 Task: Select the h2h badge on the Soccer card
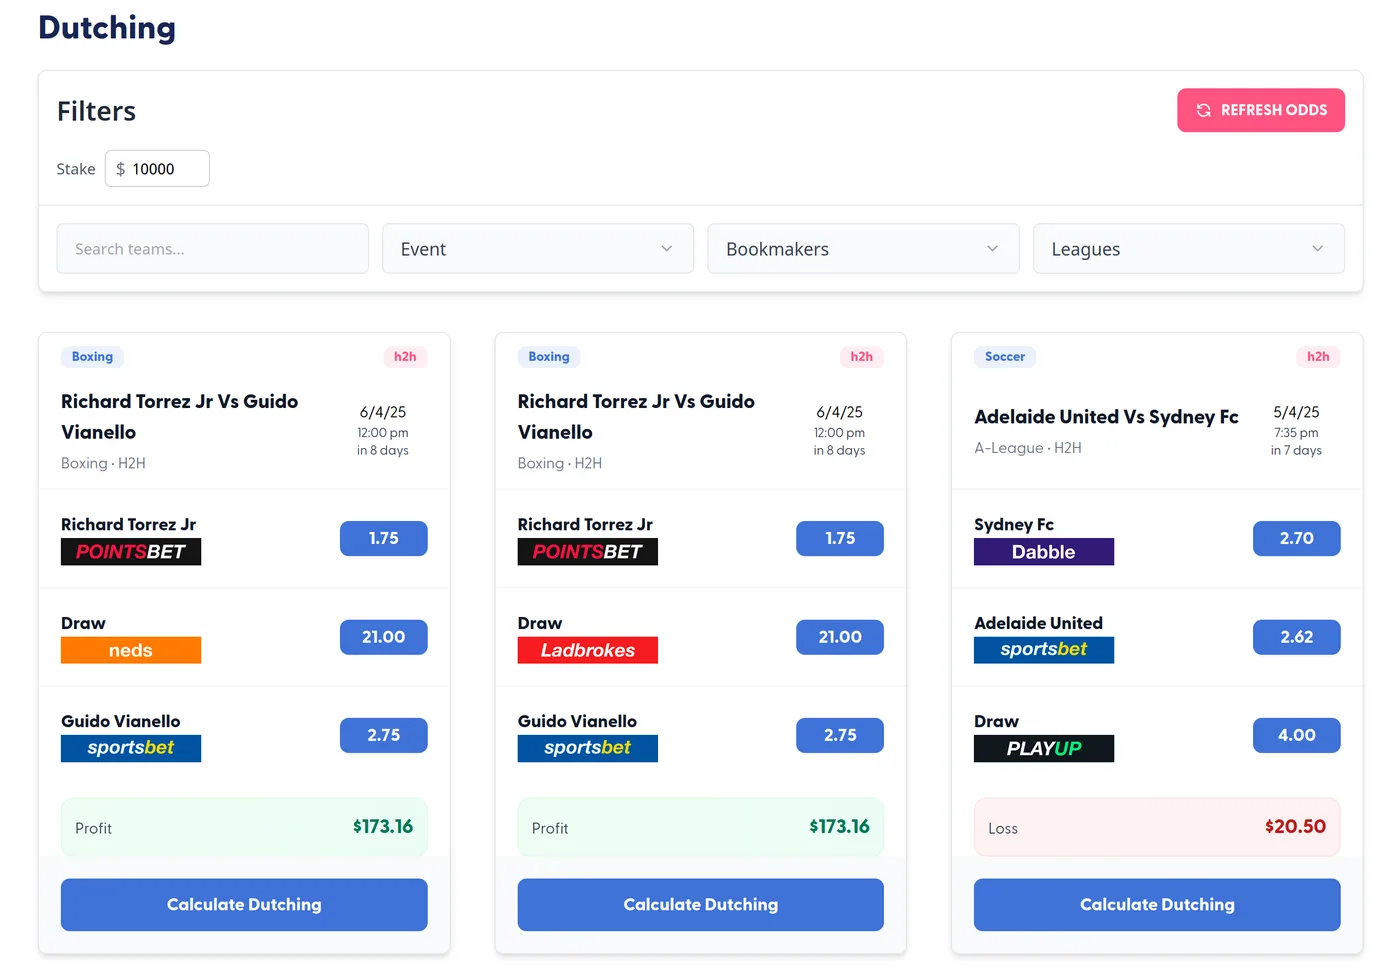pyautogui.click(x=1318, y=356)
